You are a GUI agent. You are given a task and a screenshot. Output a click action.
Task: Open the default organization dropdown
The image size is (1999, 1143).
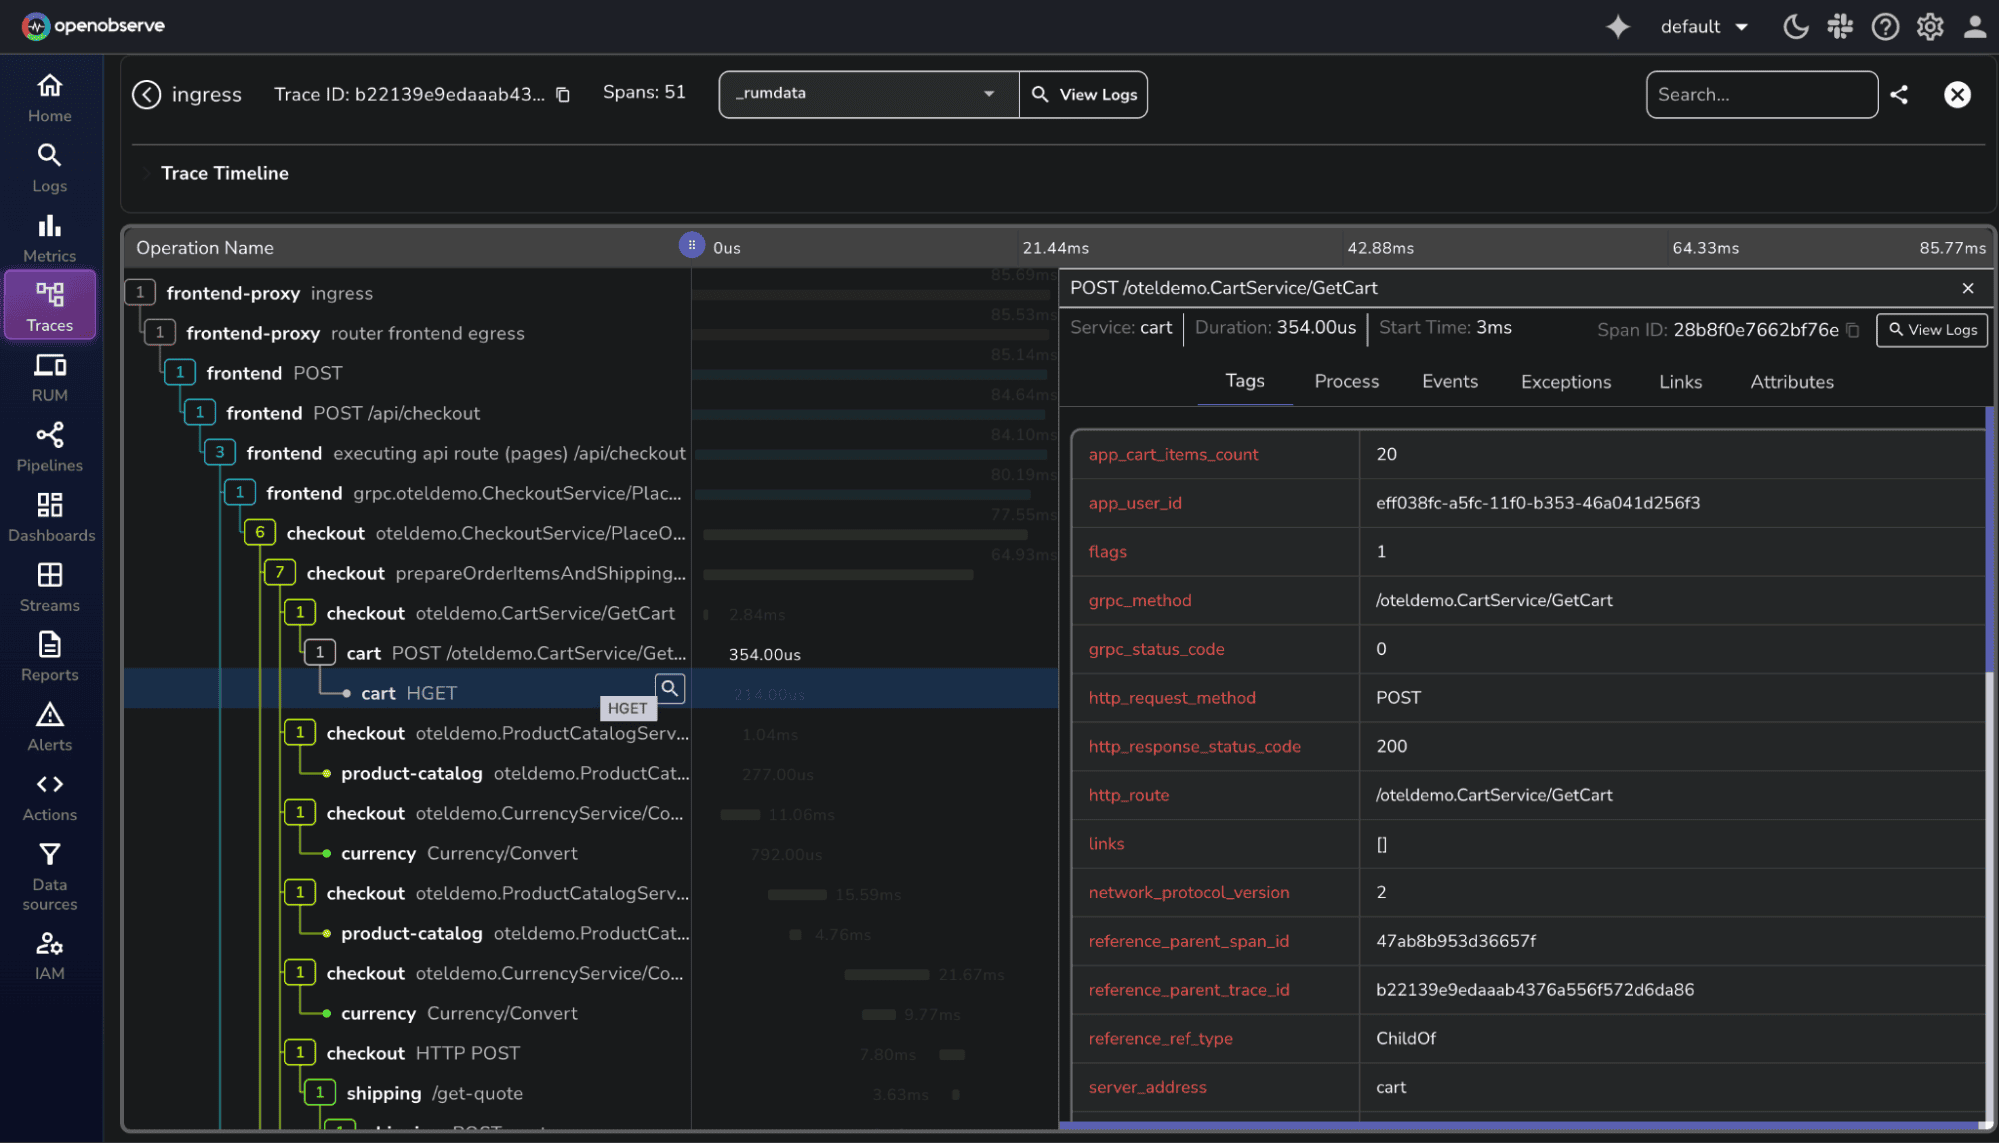point(1704,27)
